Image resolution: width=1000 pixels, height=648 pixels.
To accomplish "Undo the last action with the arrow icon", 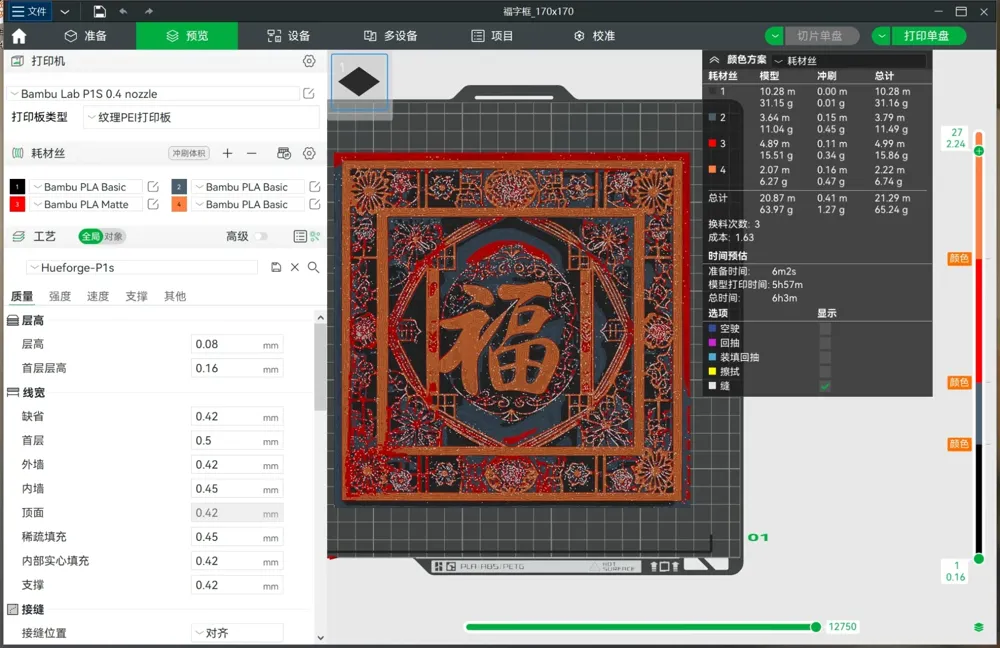I will click(x=123, y=11).
